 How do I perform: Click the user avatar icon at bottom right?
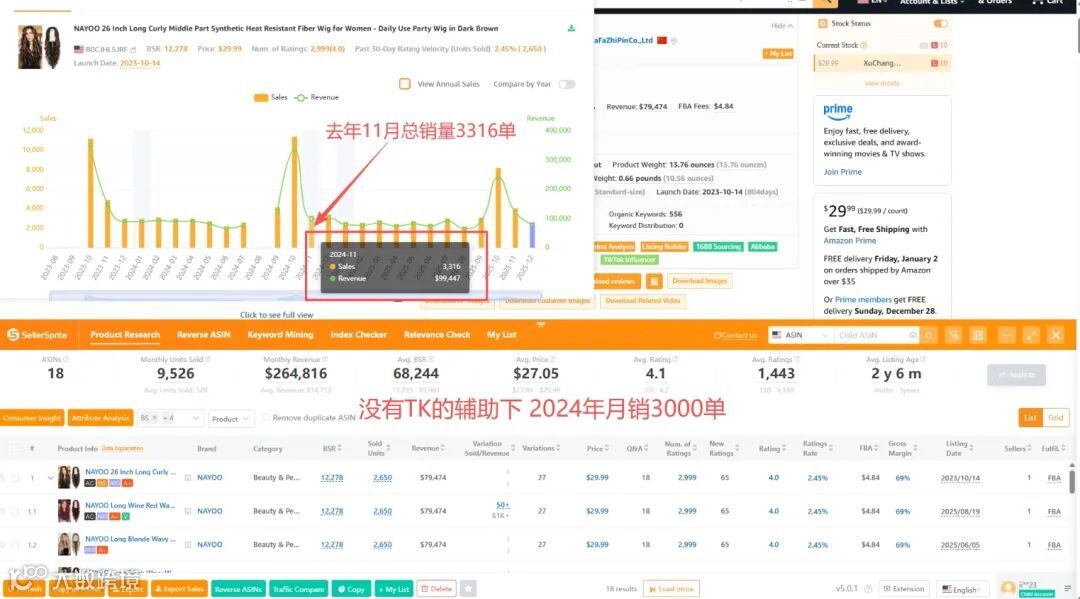(1008, 587)
